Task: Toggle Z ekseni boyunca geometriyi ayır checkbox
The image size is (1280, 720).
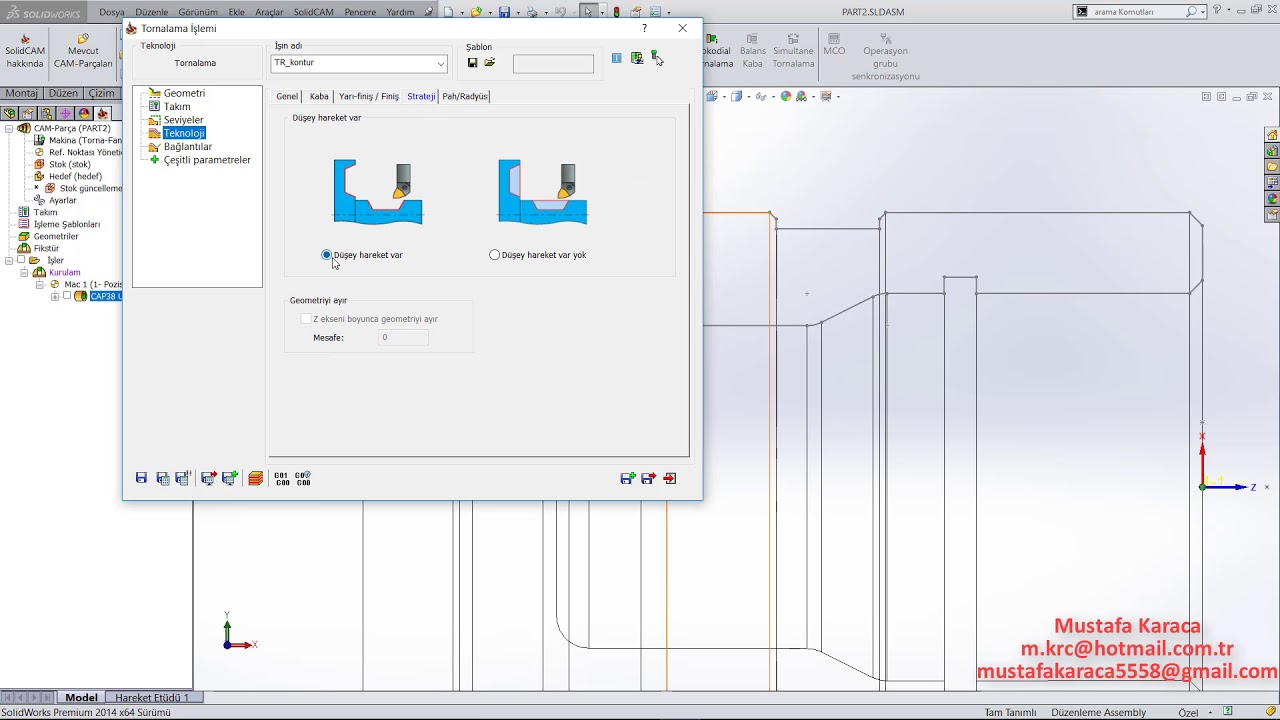Action: point(306,319)
